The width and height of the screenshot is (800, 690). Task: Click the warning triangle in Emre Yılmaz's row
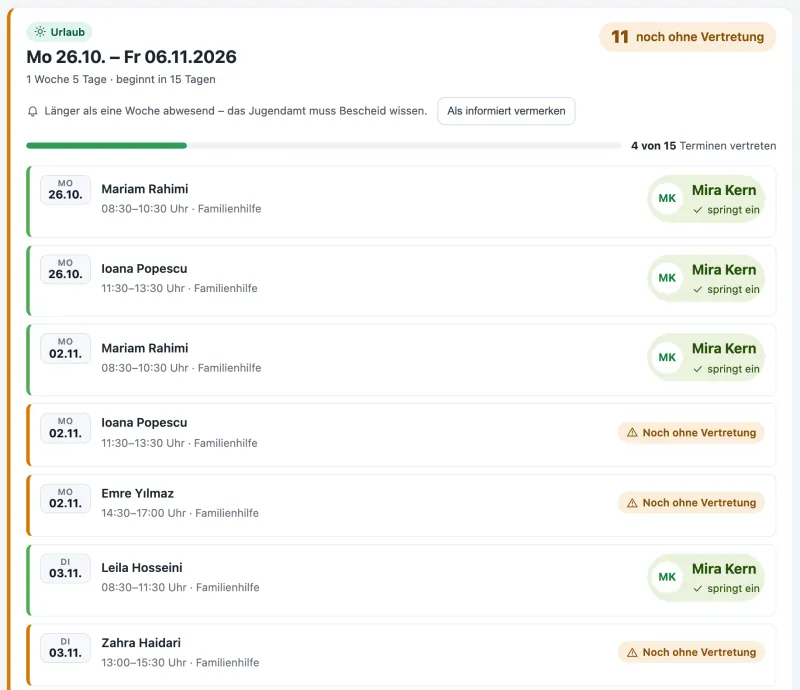click(x=632, y=503)
